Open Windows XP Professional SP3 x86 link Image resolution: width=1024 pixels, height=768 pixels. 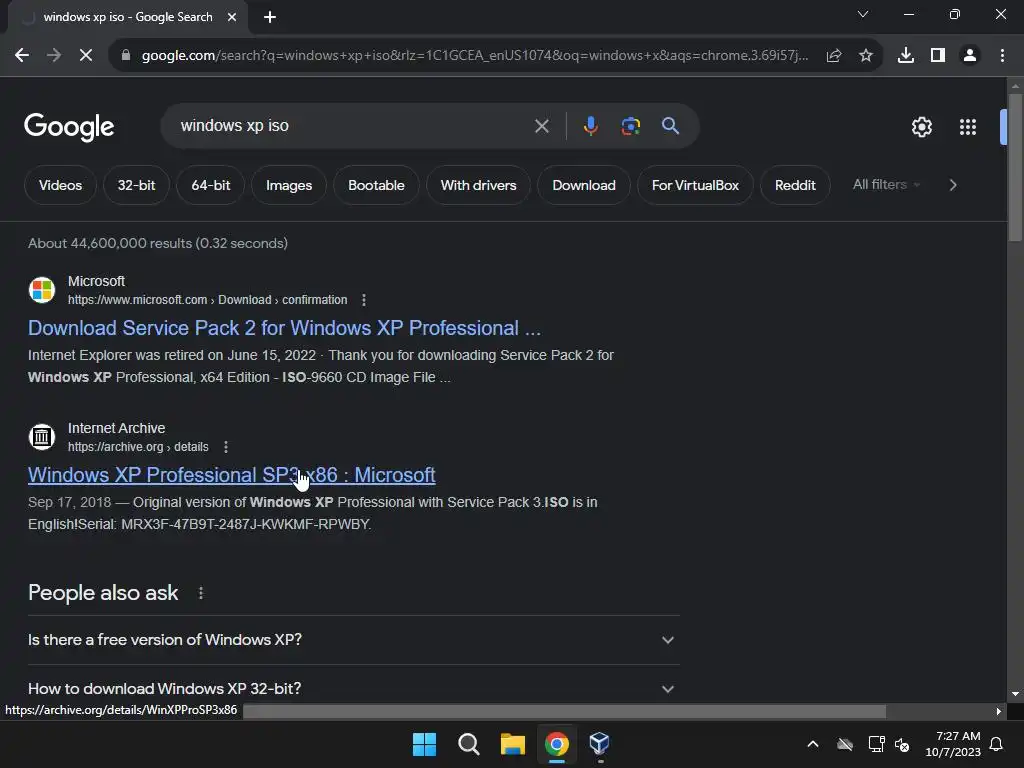[x=232, y=475]
